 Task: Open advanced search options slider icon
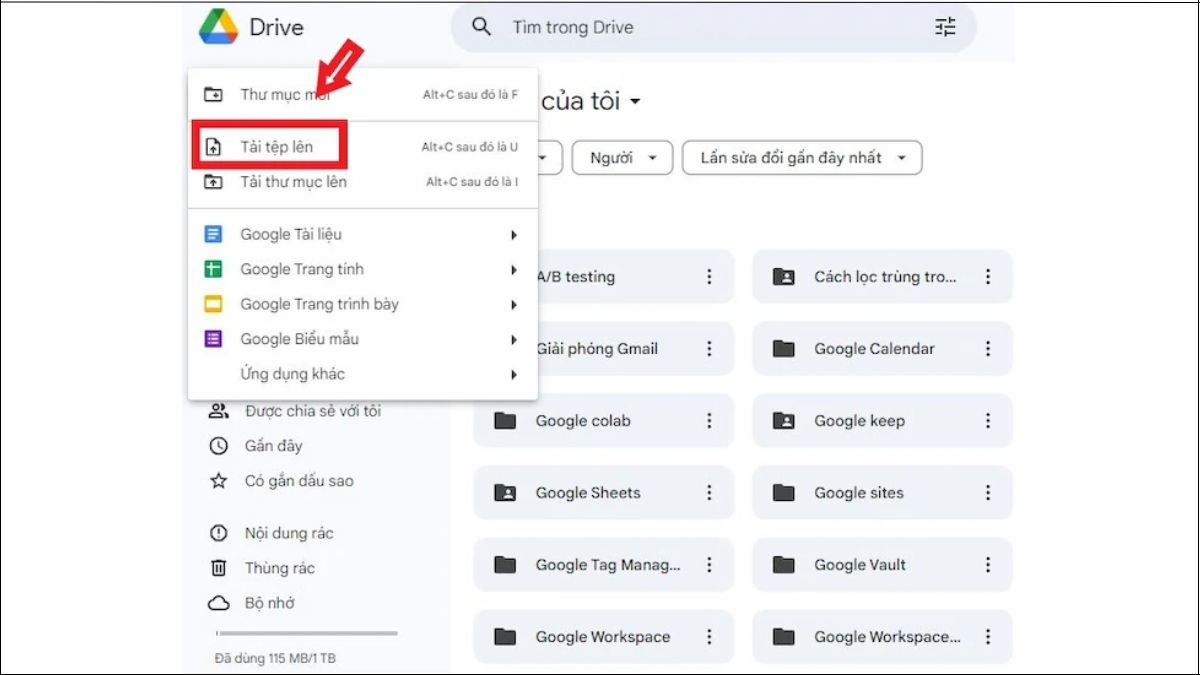pyautogui.click(x=945, y=27)
